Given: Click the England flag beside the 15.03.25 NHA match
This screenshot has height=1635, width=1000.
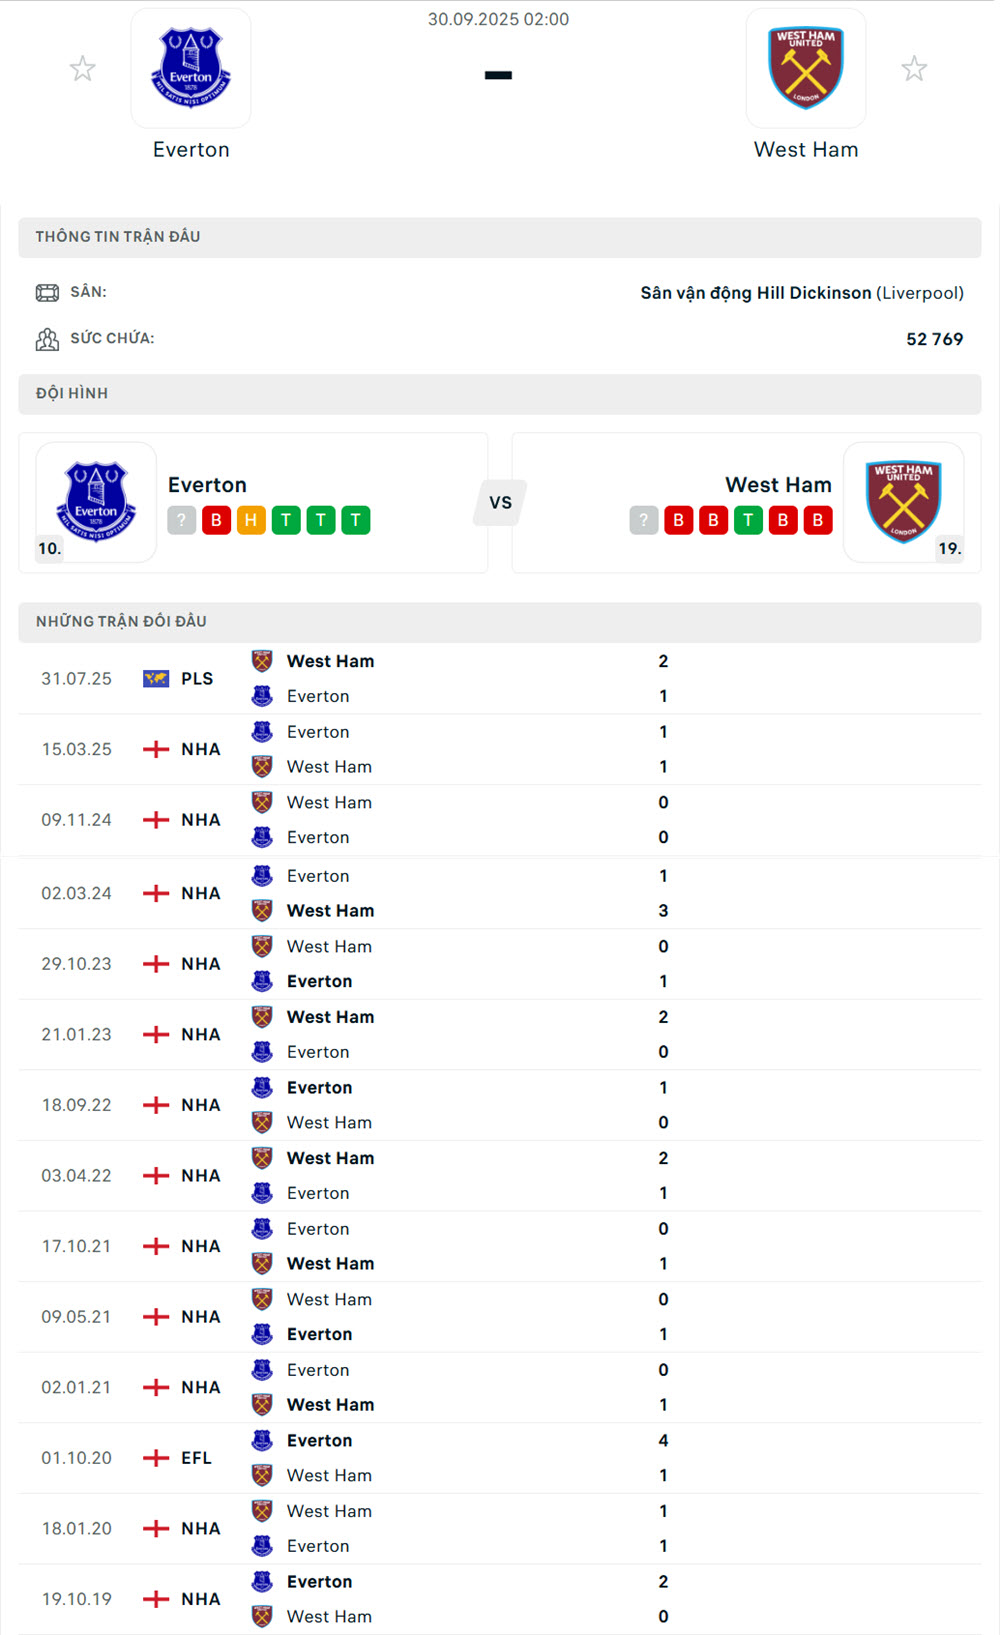Looking at the screenshot, I should (156, 748).
